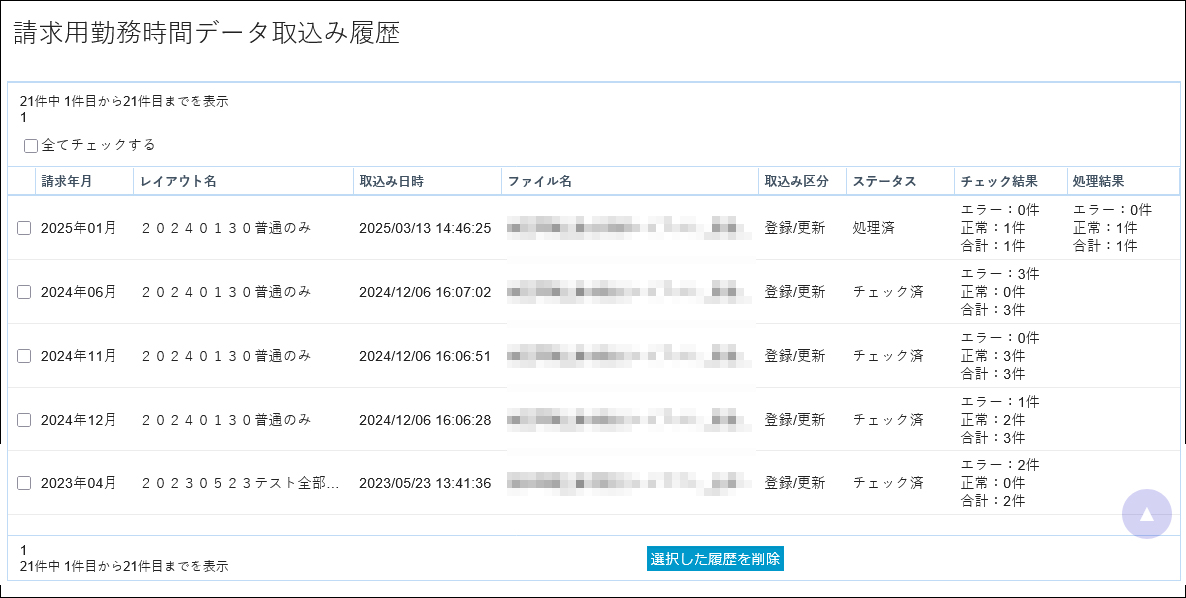Click the チェック済 status in 2024年06月 row
The width and height of the screenshot is (1186, 598).
[888, 292]
